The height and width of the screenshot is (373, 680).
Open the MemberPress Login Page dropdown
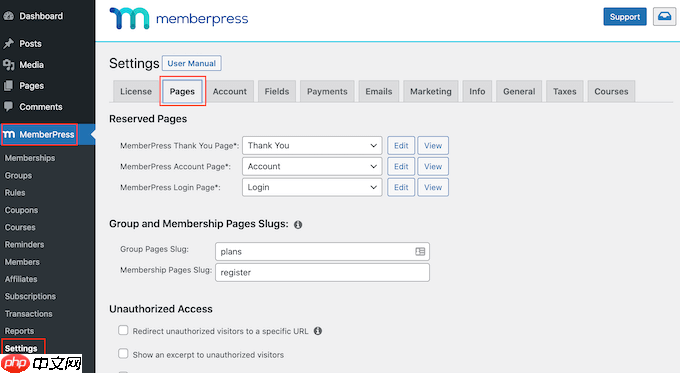(x=312, y=187)
